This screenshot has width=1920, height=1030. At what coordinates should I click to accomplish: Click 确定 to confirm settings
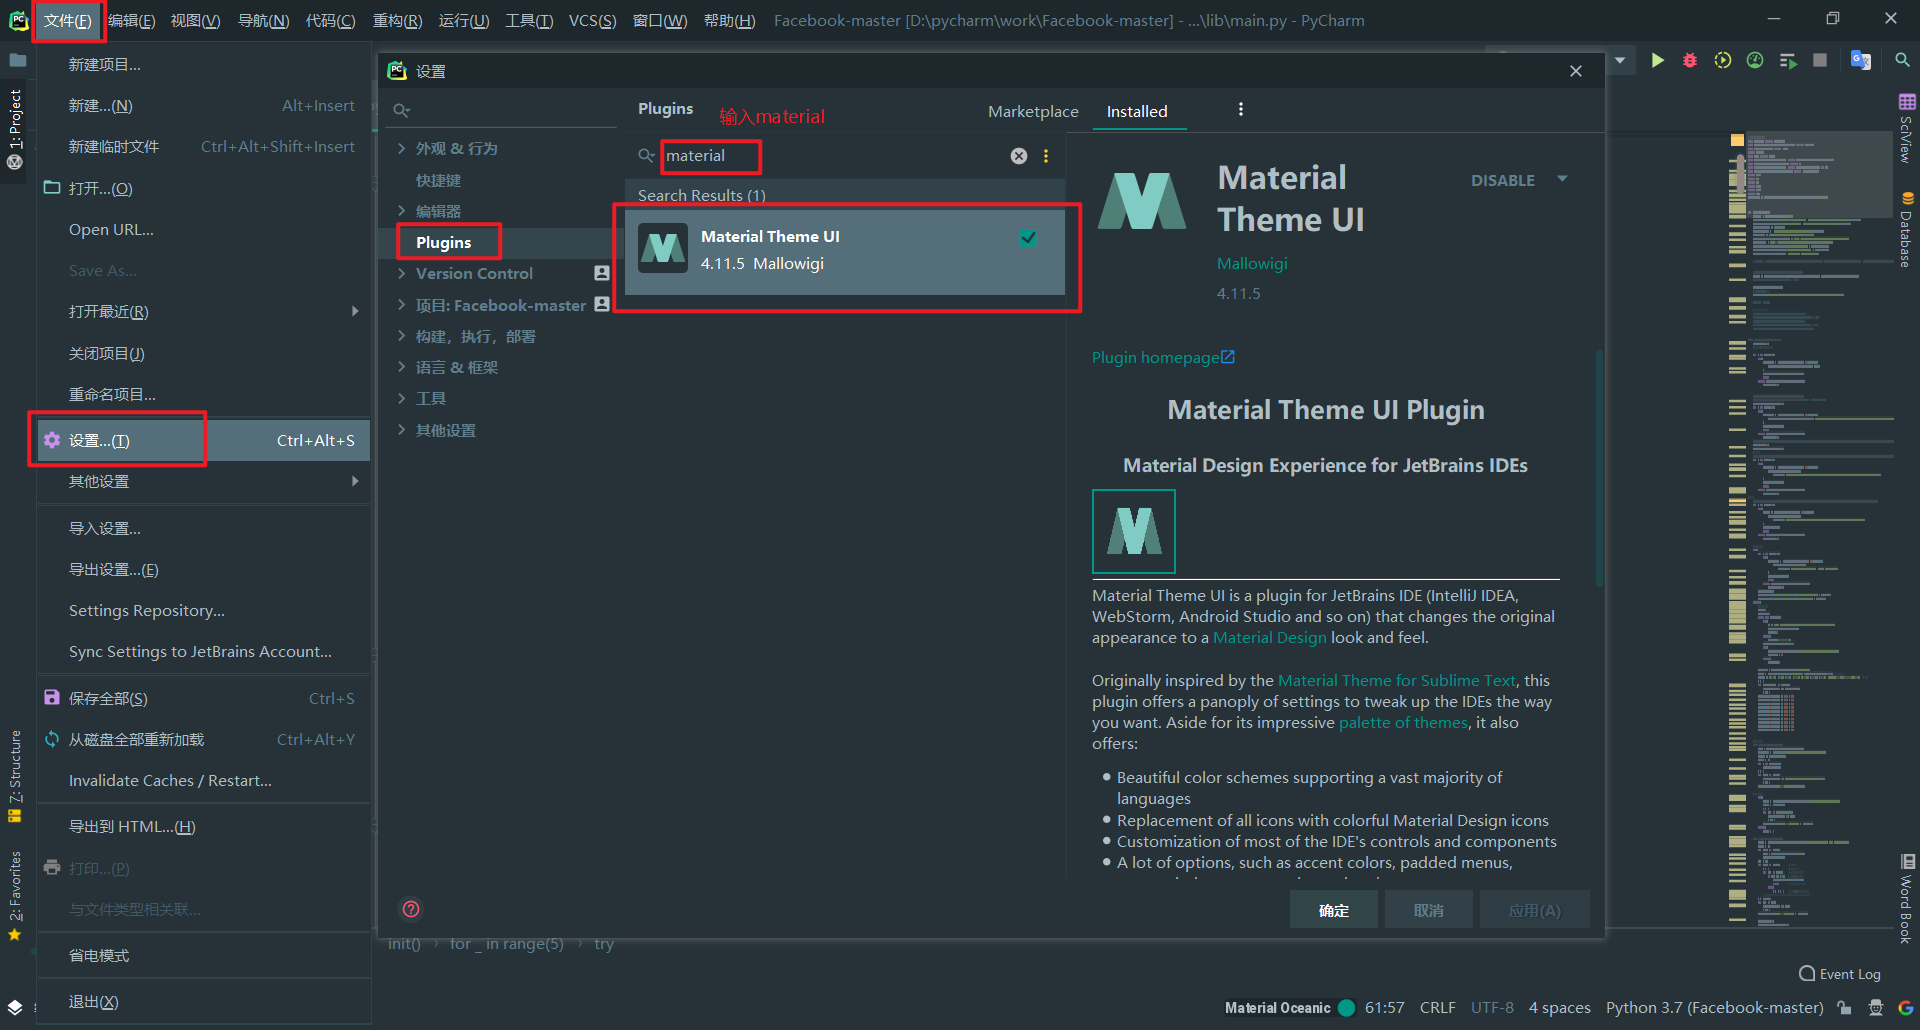(x=1334, y=910)
